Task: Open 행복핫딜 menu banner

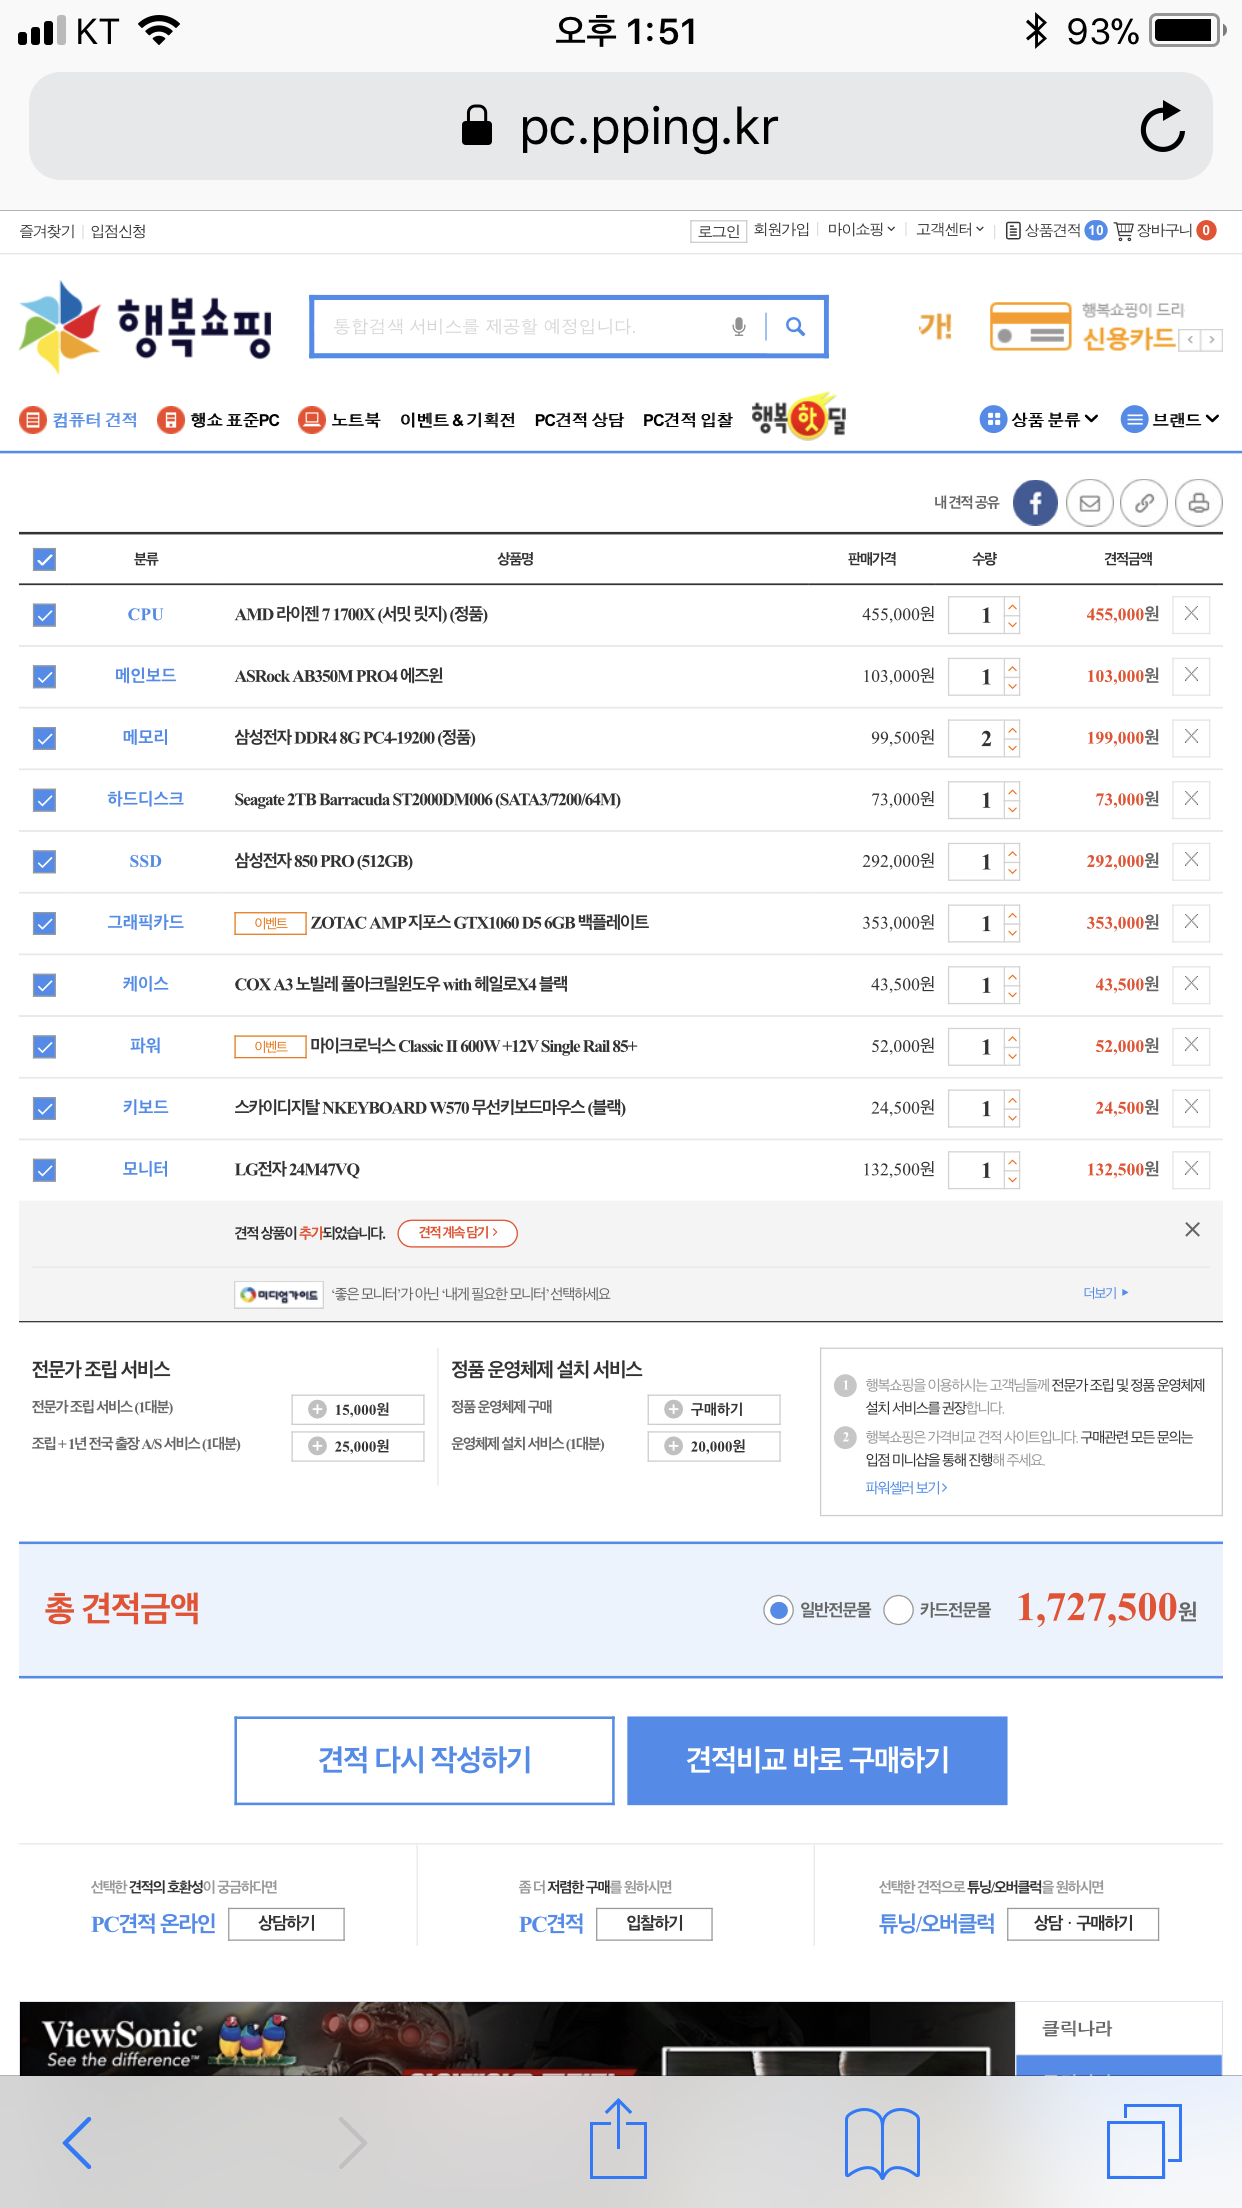Action: [x=799, y=417]
